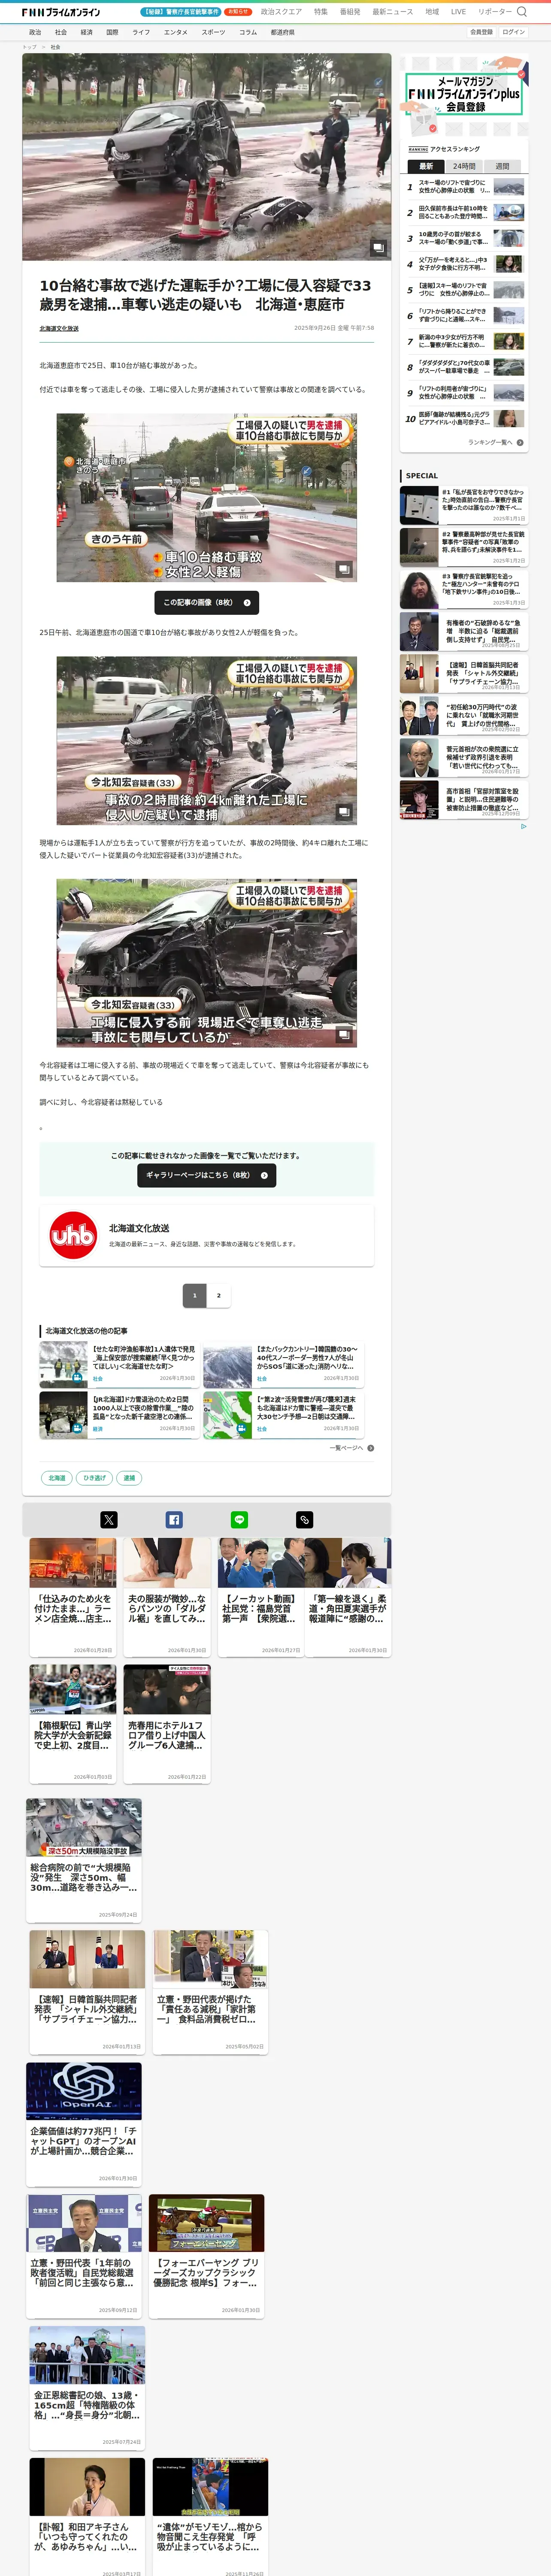Open the 金正恩総書記の娘 article card
Screen dimensions: 551x2576
[88, 2387]
